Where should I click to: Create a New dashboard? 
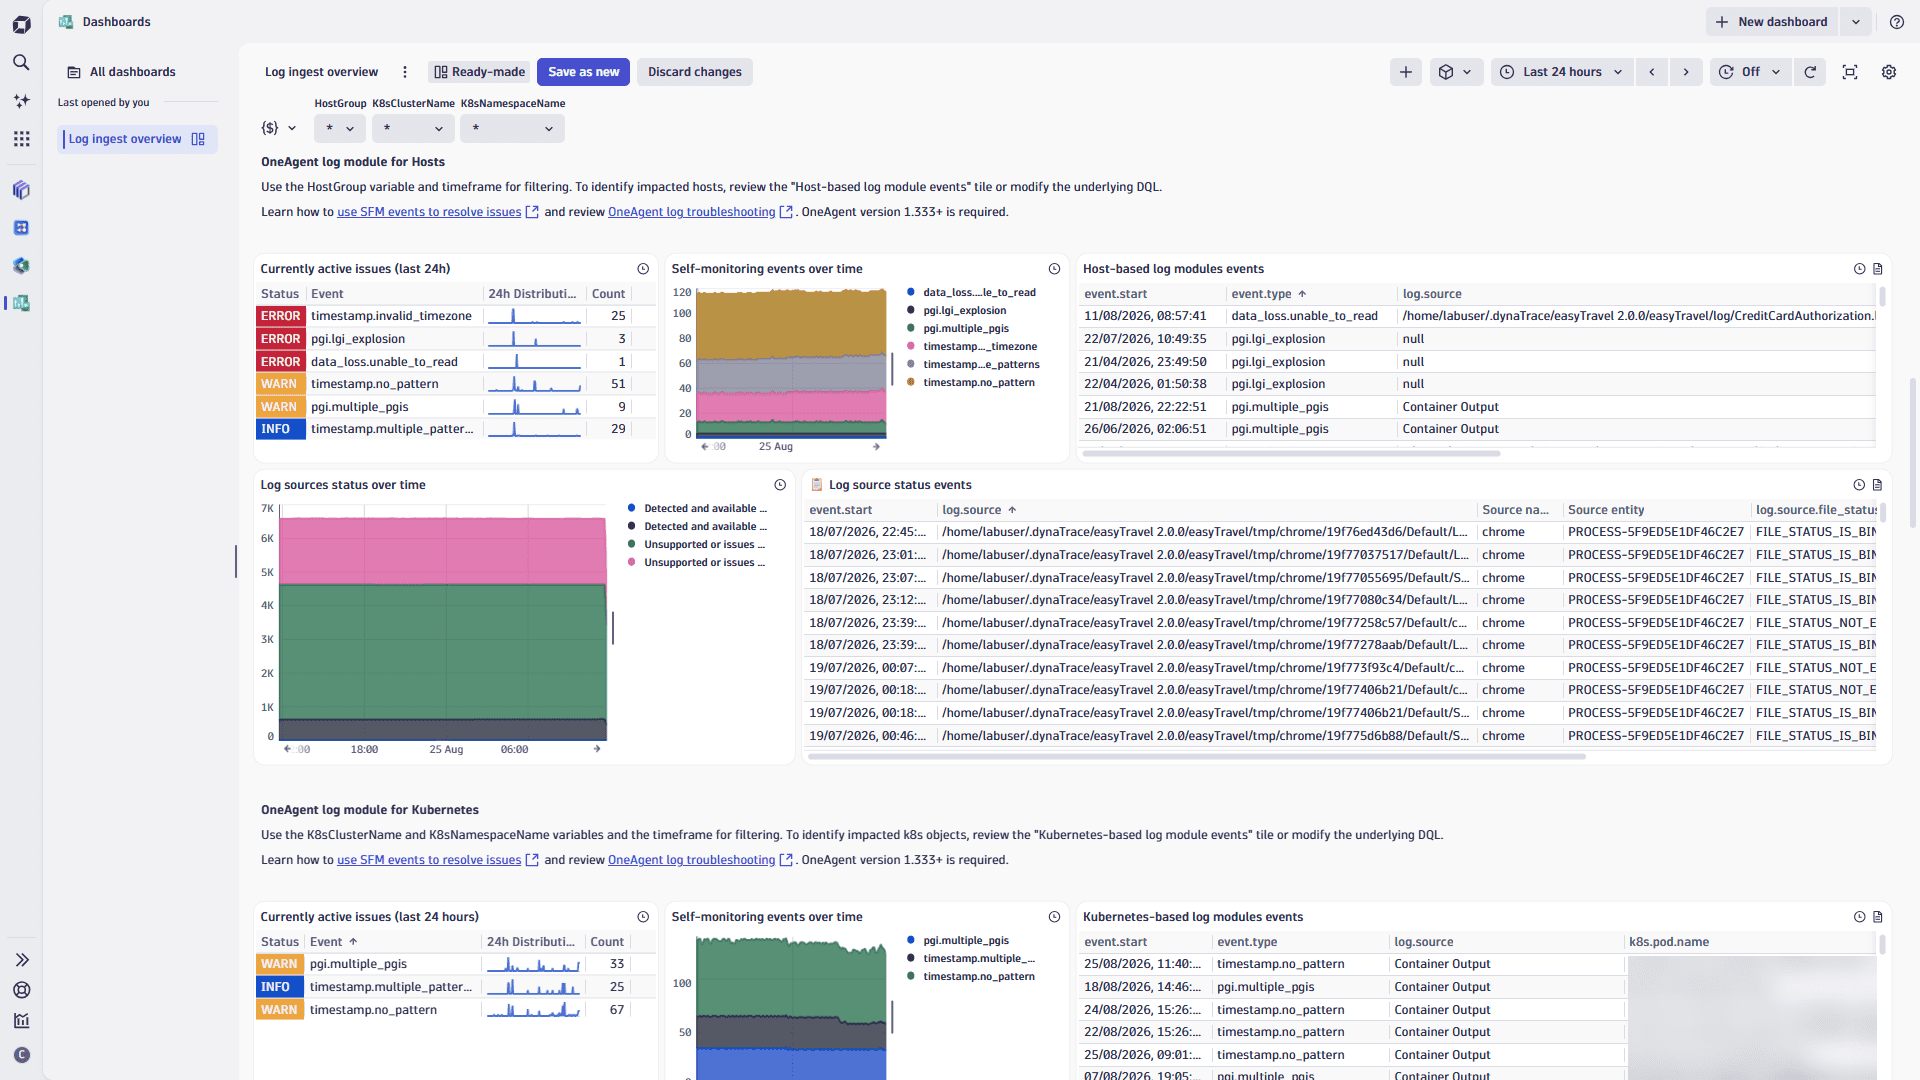(x=1772, y=22)
